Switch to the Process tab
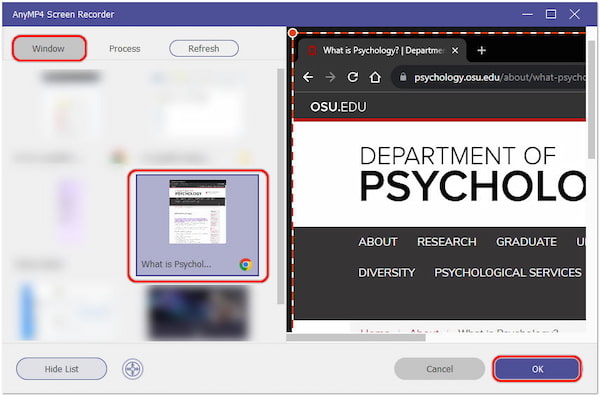Screen dimensions: 600x396 coord(124,49)
